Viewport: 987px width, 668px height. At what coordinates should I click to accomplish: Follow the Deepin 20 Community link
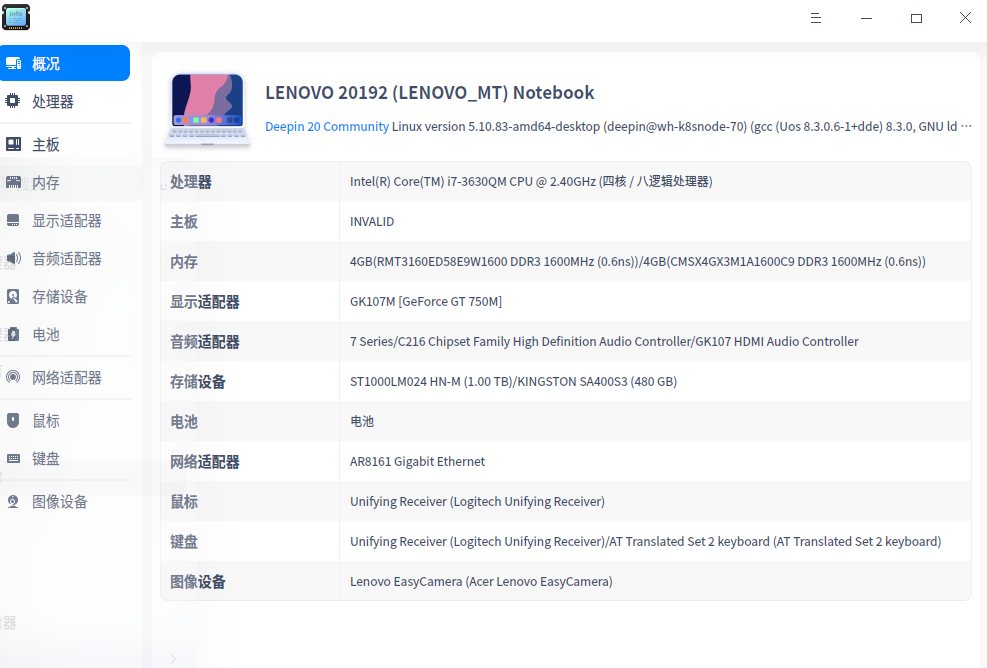(x=327, y=127)
